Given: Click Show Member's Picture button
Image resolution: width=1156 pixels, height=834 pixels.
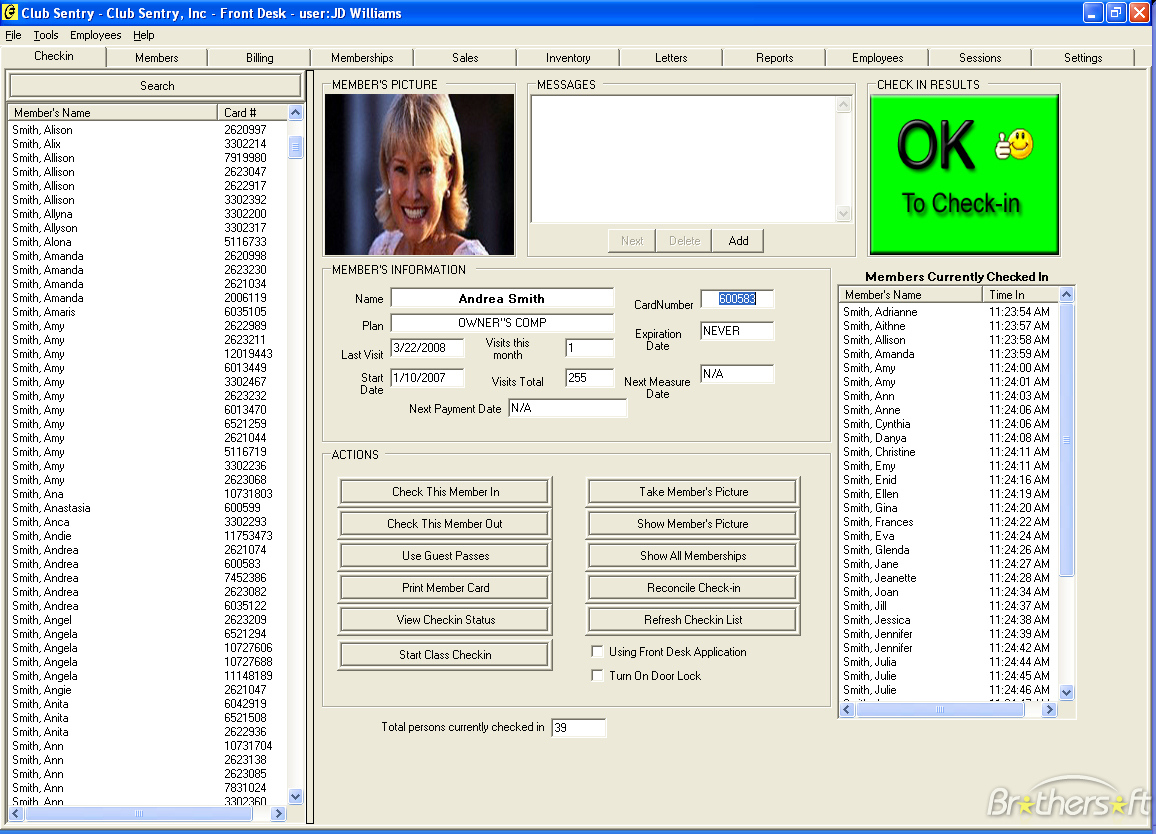Looking at the screenshot, I should click(x=693, y=524).
